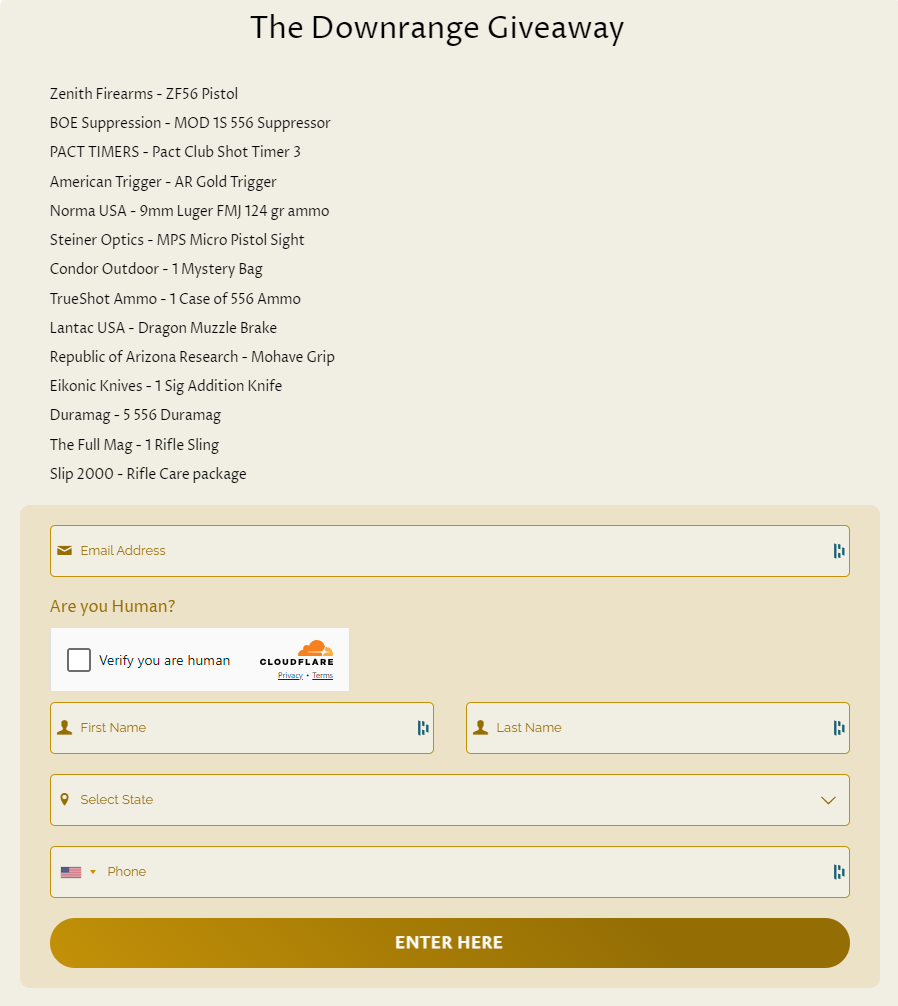Focus the Email Address input field
898x1006 pixels.
coord(450,550)
